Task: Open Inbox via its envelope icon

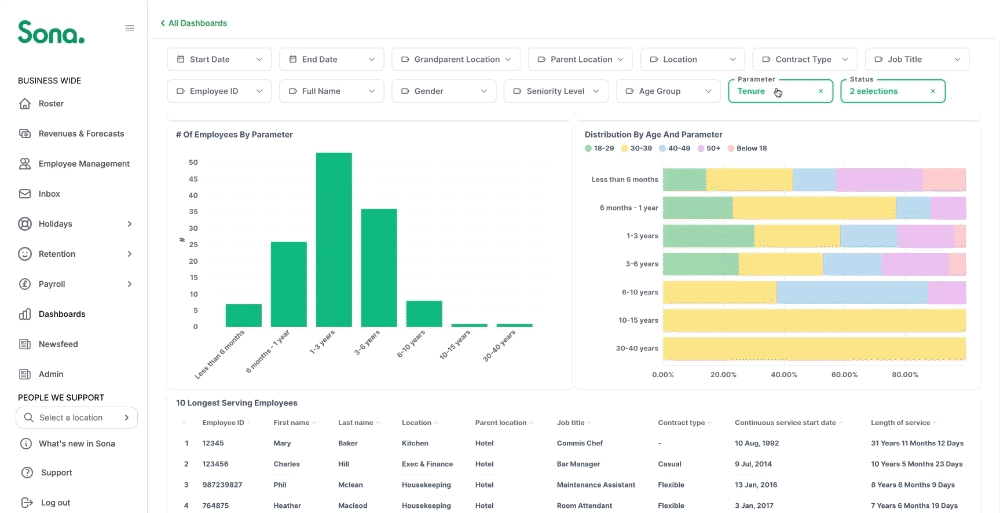Action: [25, 193]
